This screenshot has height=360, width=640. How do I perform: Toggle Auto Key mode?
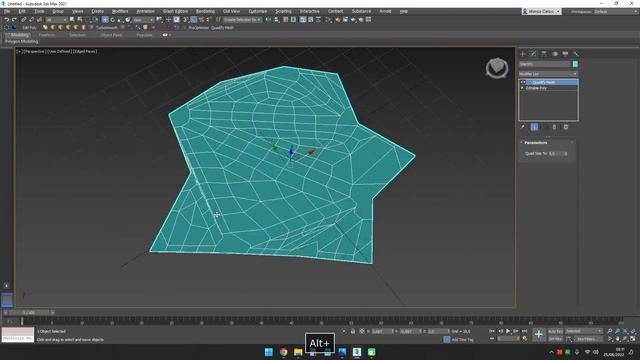pos(556,331)
